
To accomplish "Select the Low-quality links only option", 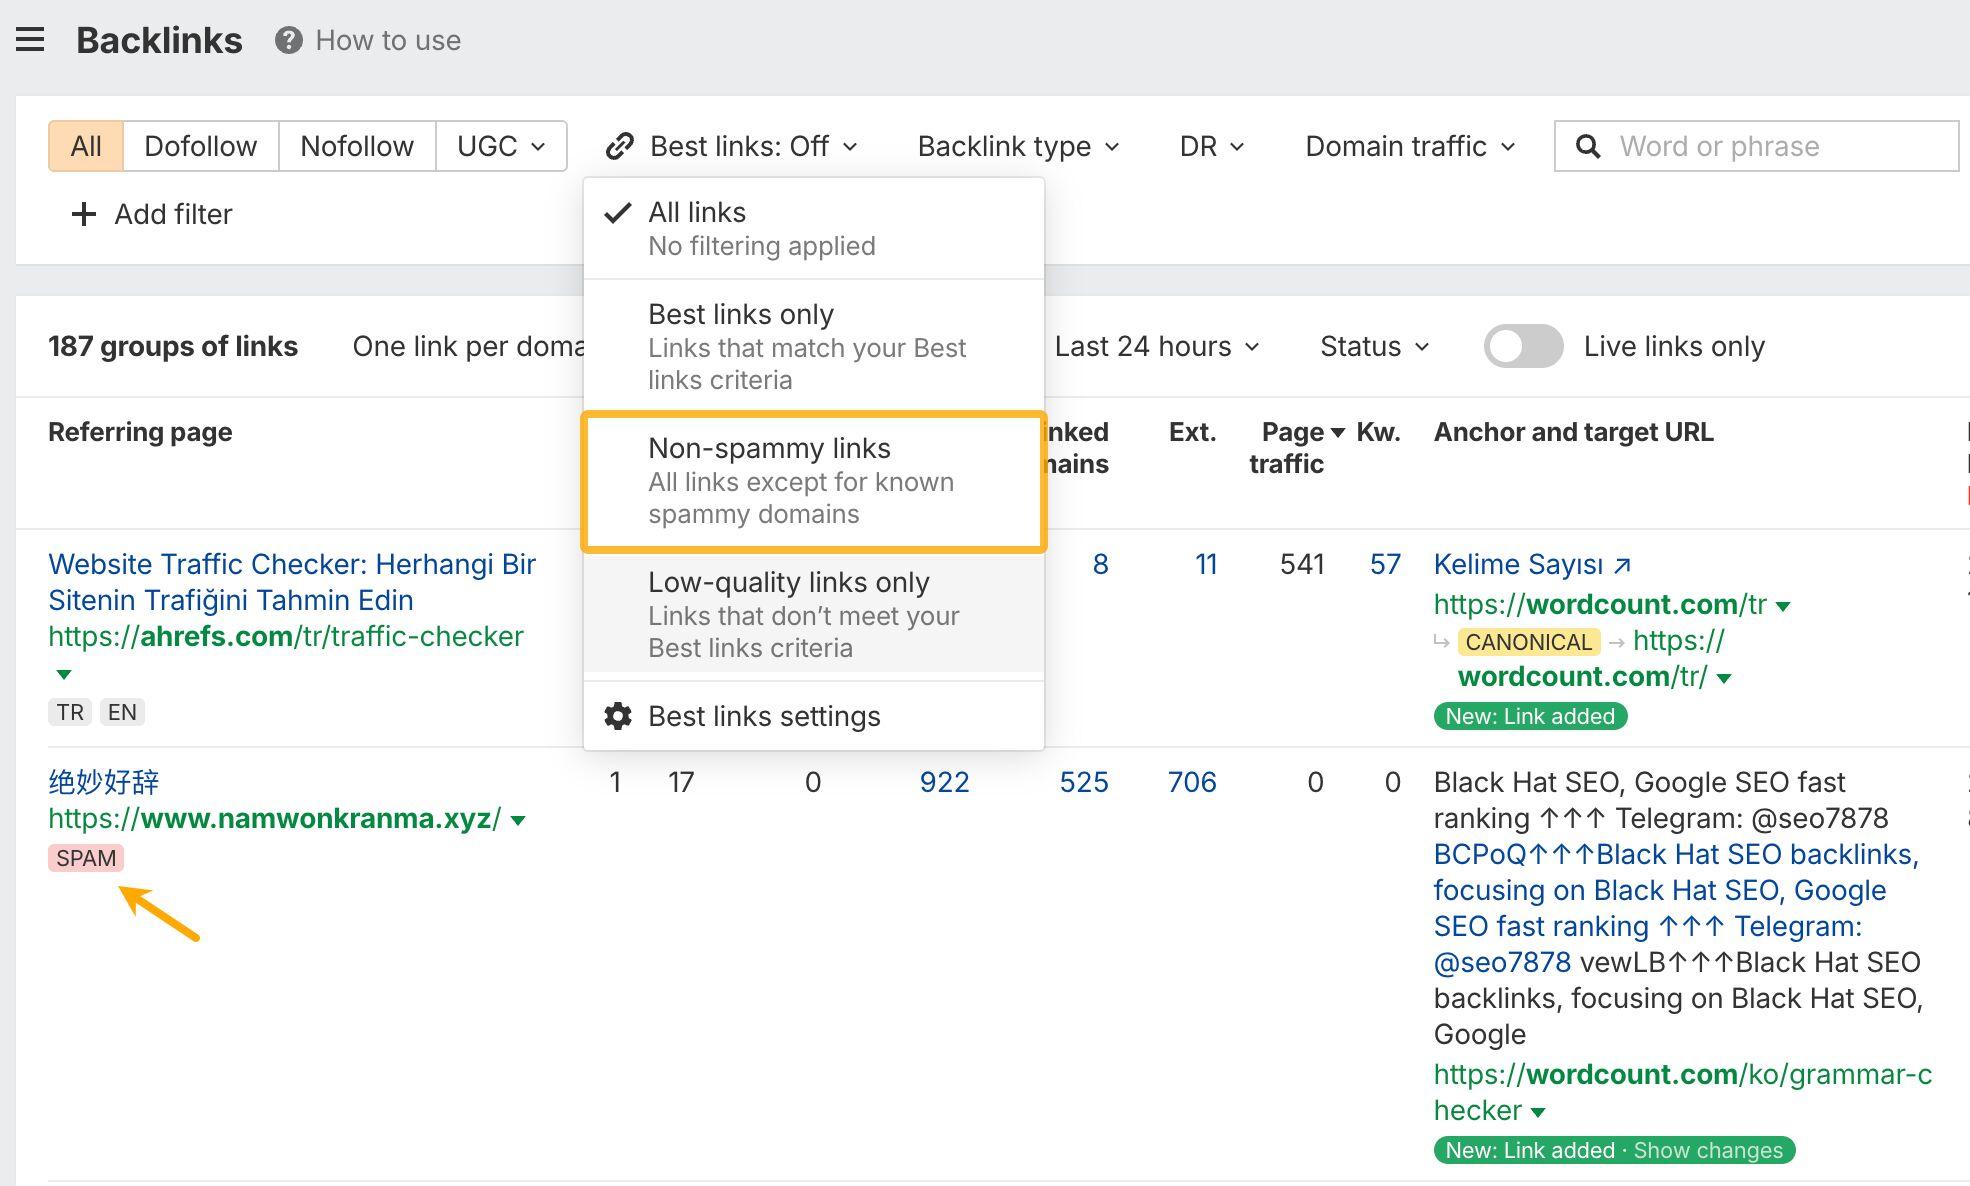I will (x=813, y=614).
